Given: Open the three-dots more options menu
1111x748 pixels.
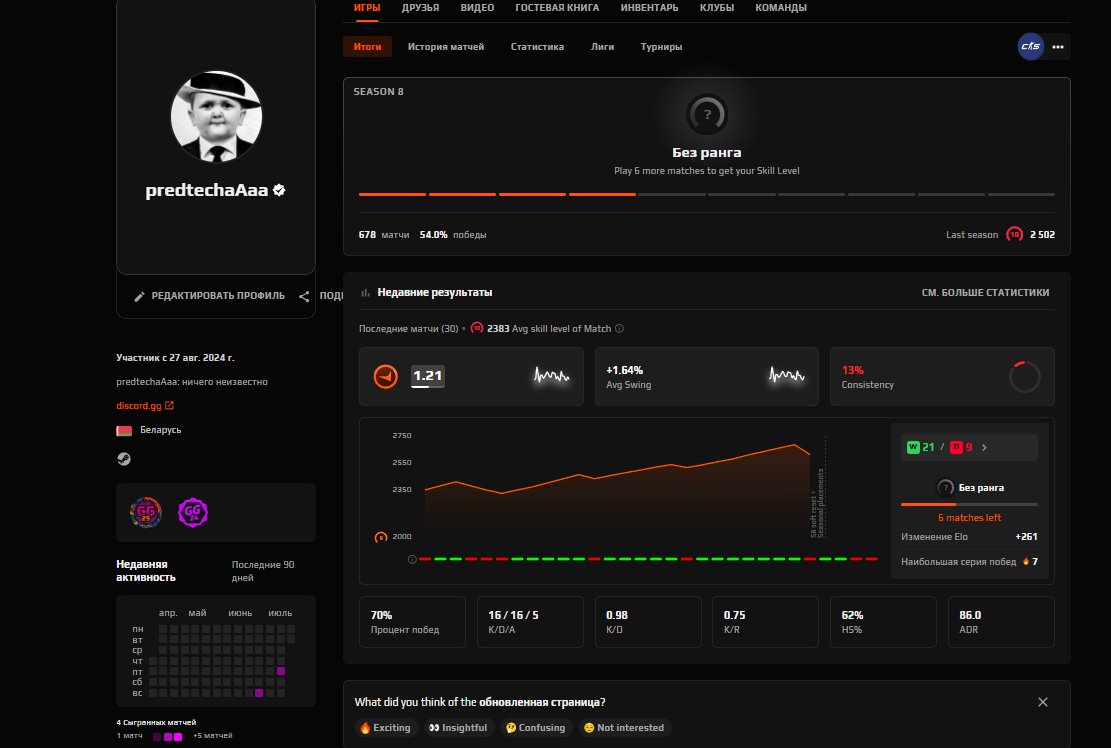Looking at the screenshot, I should [x=1058, y=47].
